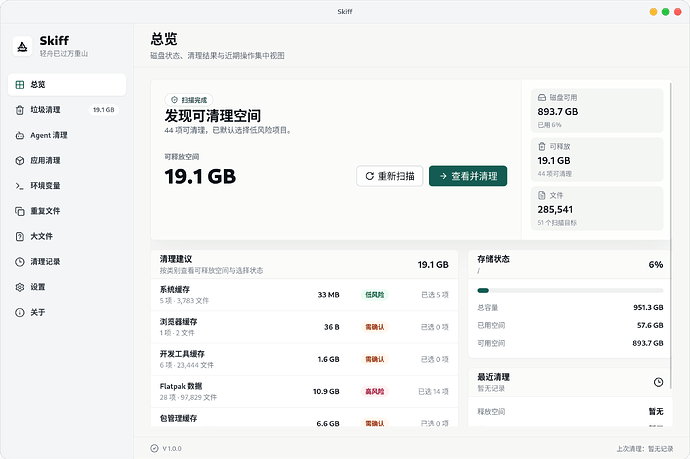690x459 pixels.
Task: Select the 开发工具缓存 row
Action: pos(304,359)
